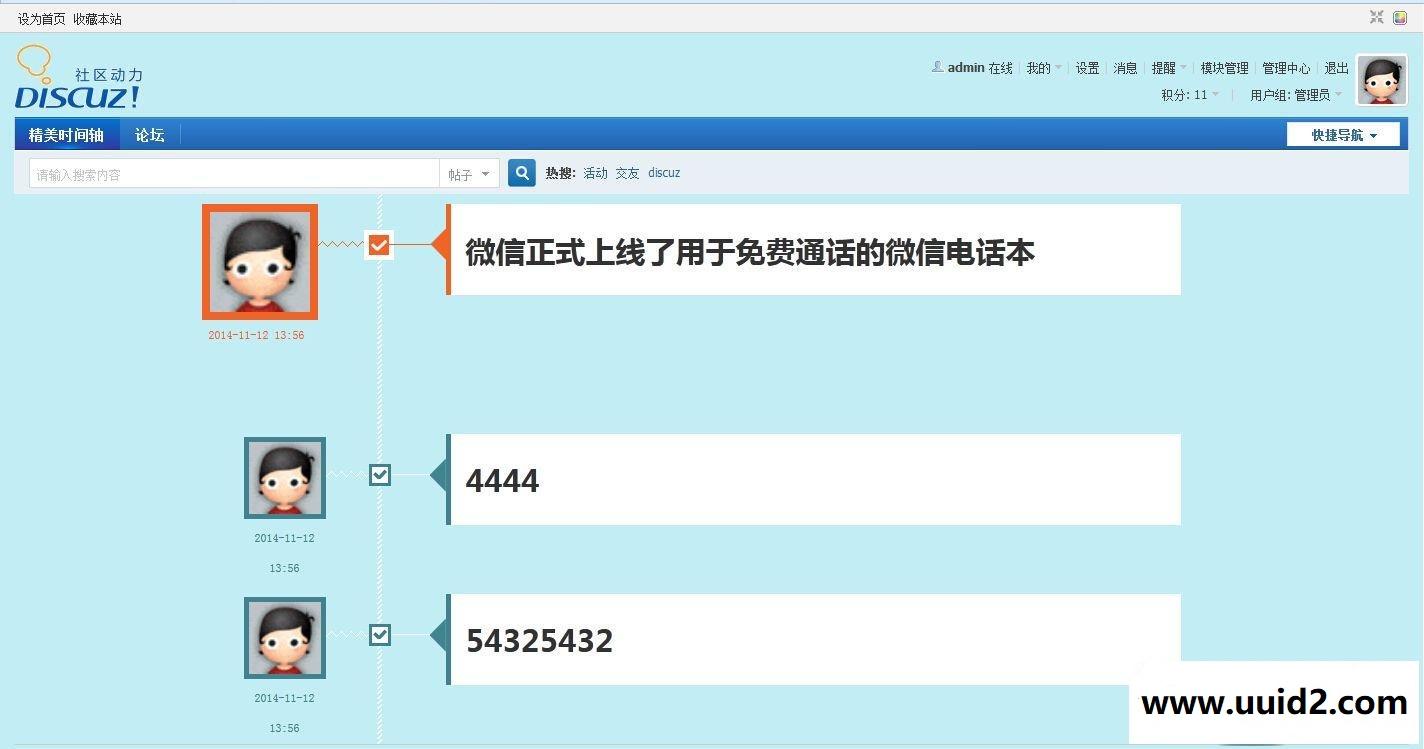Toggle the orange checkbox marker on the 微信 post

(x=379, y=243)
